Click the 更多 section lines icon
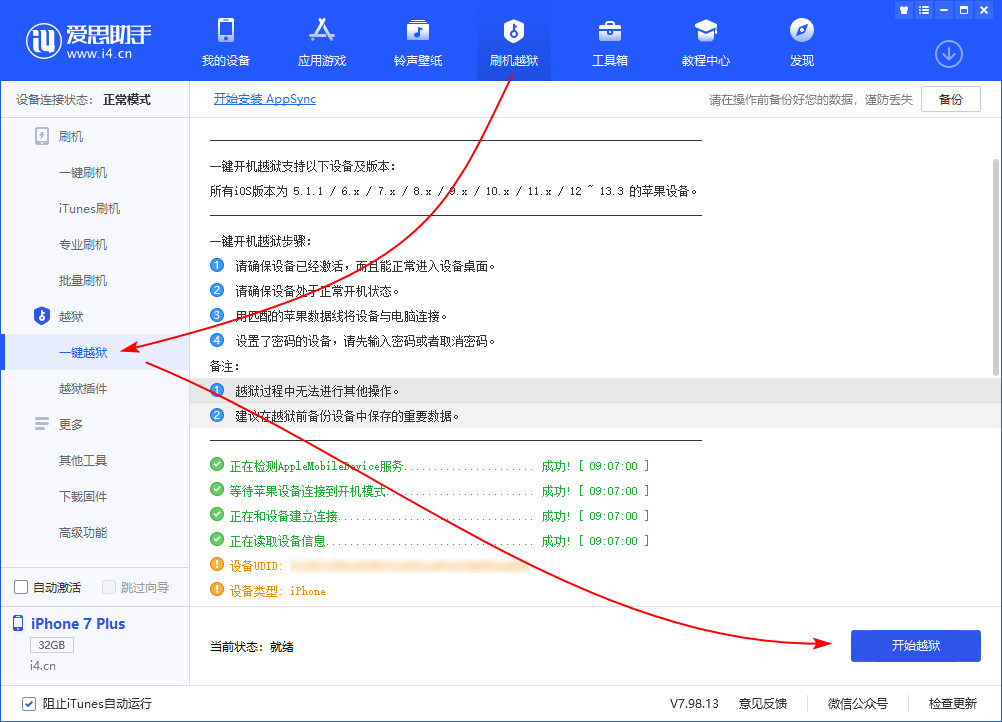The width and height of the screenshot is (1002, 722). tap(42, 424)
